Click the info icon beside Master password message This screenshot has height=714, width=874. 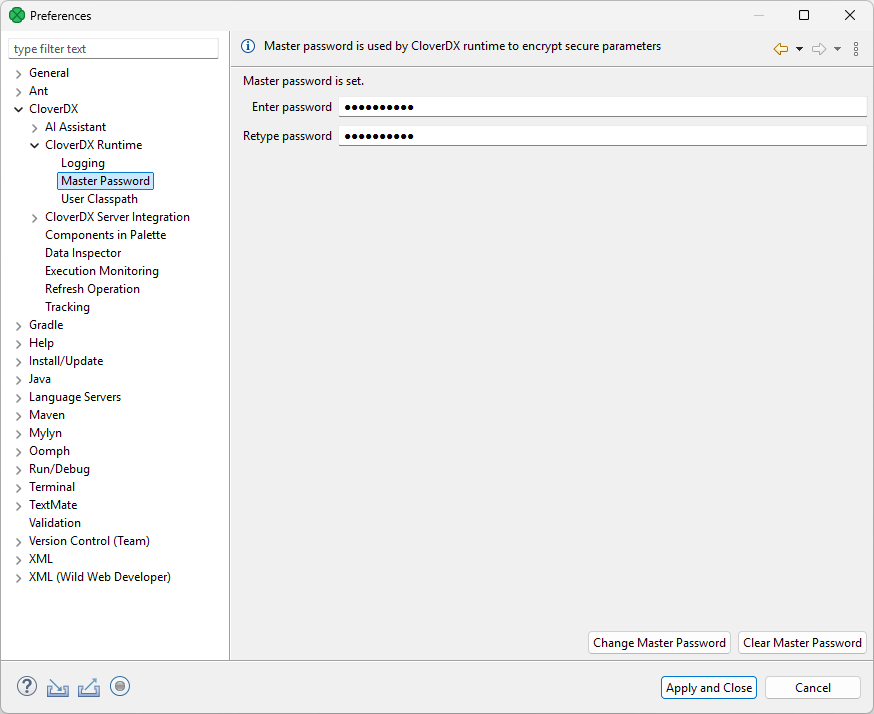[x=248, y=46]
